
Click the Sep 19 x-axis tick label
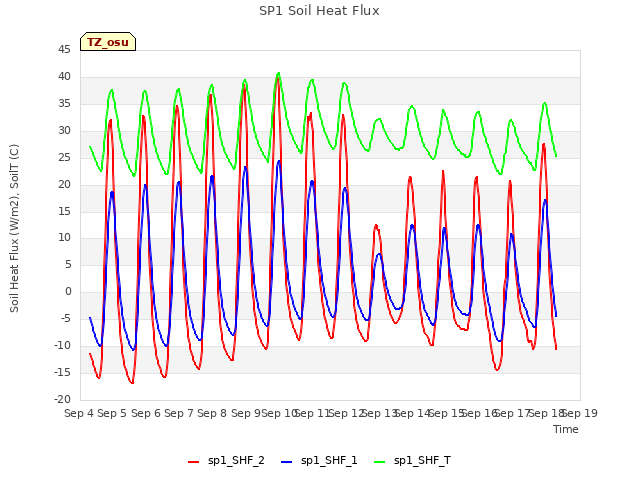pos(580,413)
